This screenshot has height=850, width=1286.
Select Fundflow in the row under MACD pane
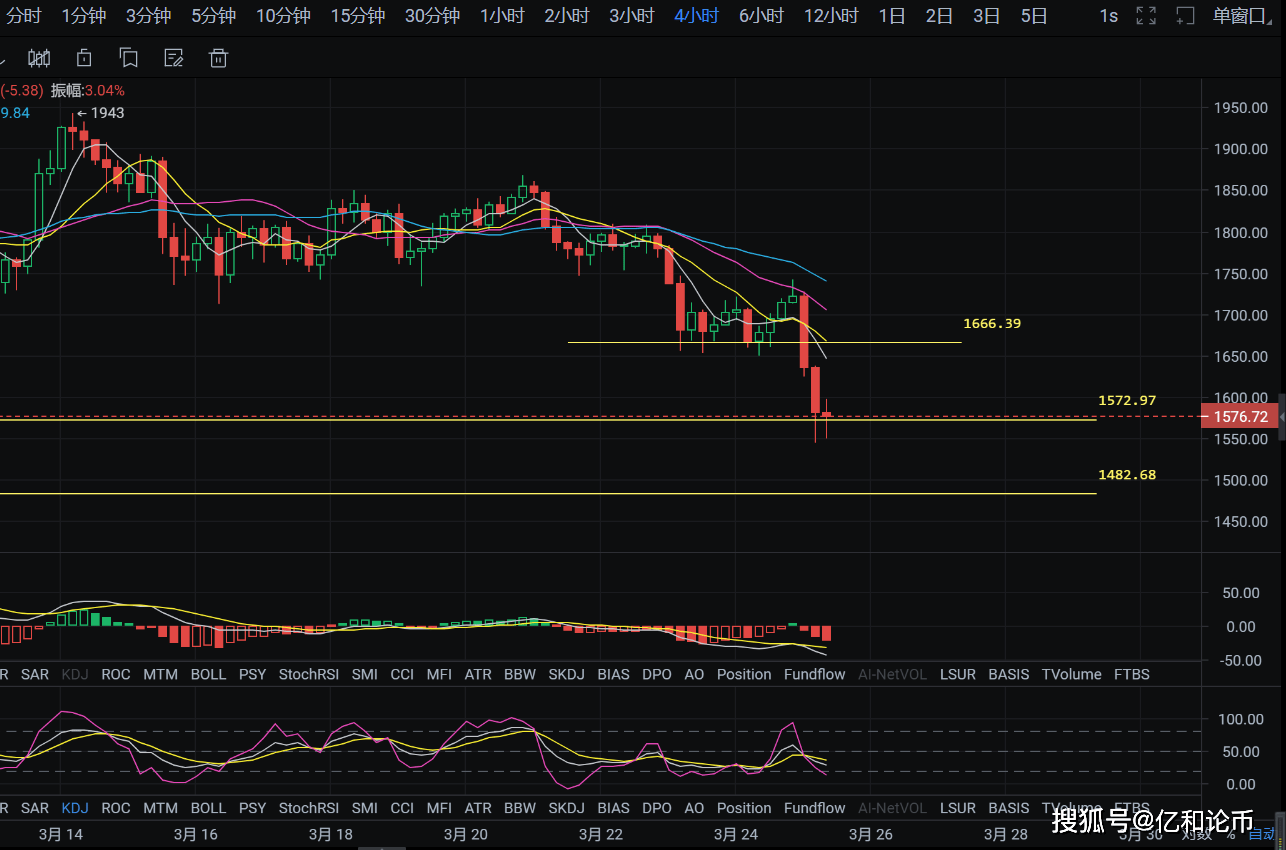[814, 674]
